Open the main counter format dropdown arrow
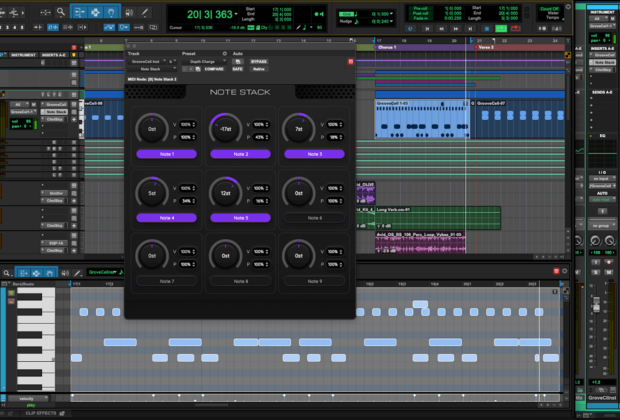Screen dimensions: 620x420 pyautogui.click(x=236, y=14)
